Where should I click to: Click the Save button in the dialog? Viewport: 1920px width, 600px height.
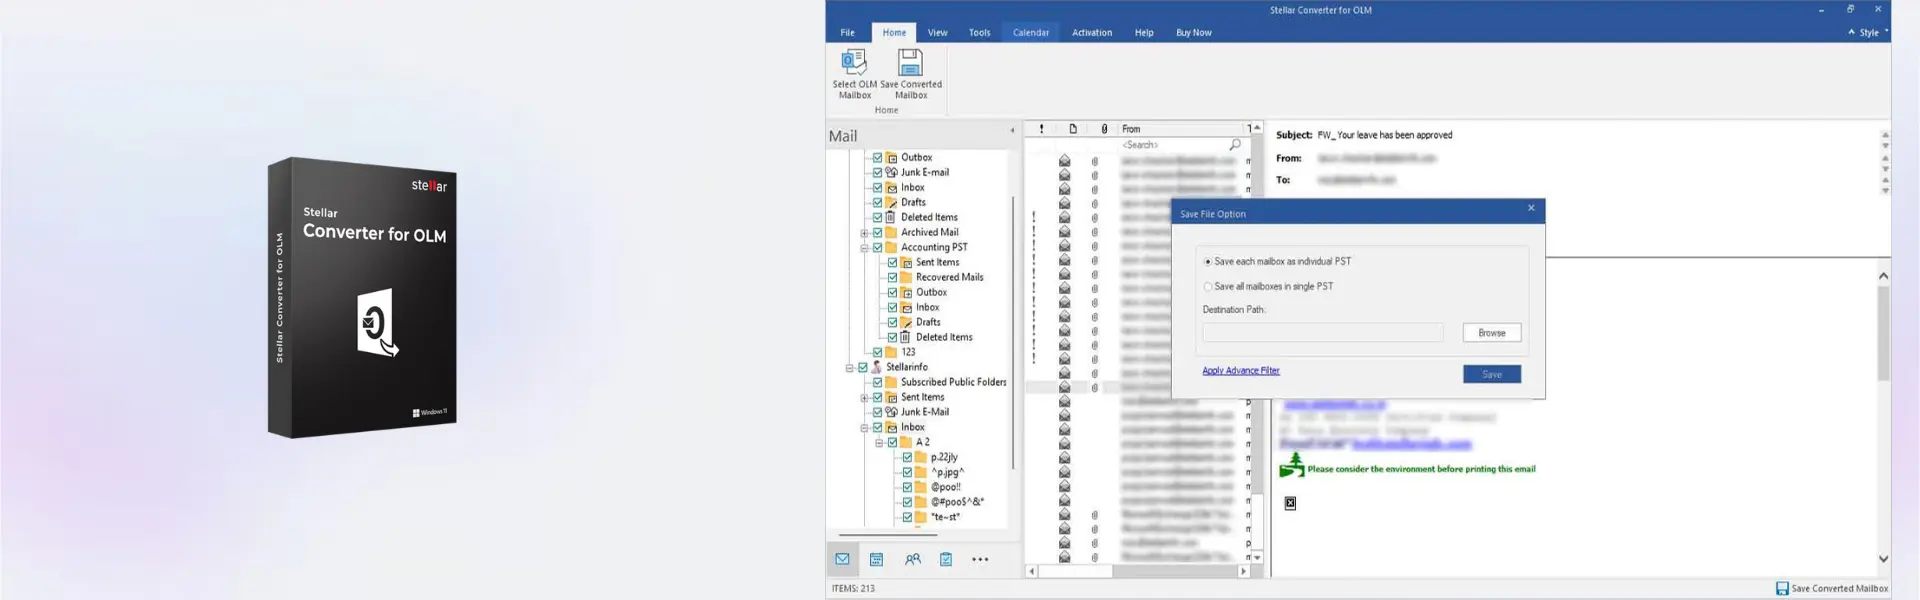1492,374
